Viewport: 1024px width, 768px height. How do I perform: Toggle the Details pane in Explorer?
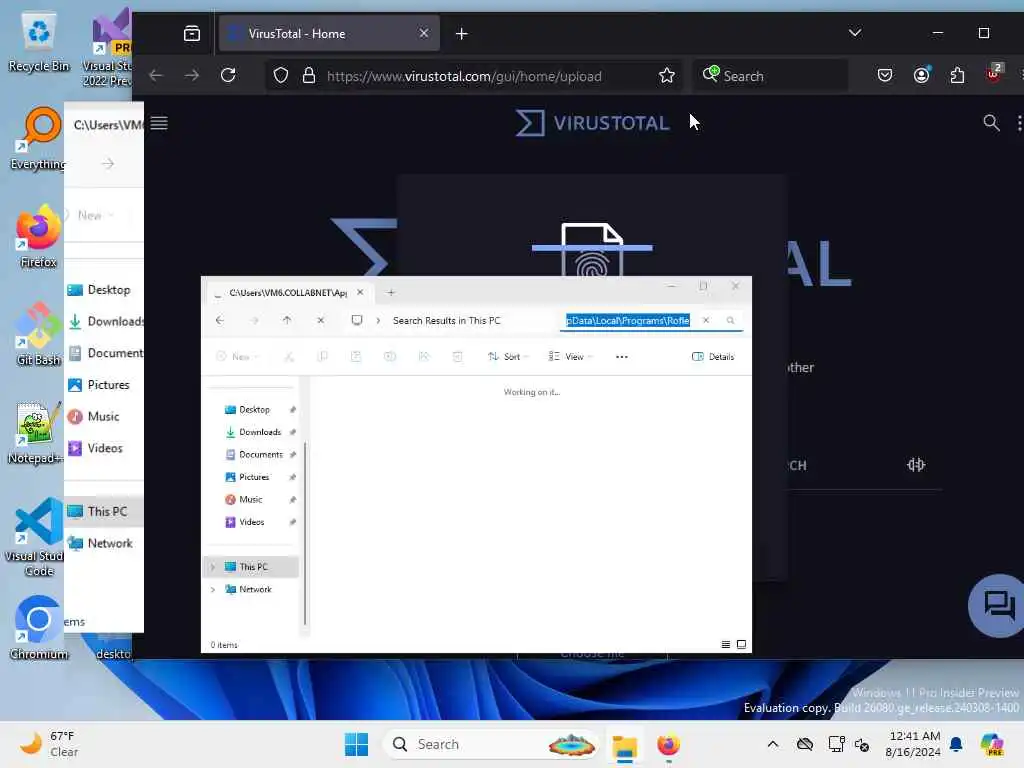pyautogui.click(x=712, y=357)
